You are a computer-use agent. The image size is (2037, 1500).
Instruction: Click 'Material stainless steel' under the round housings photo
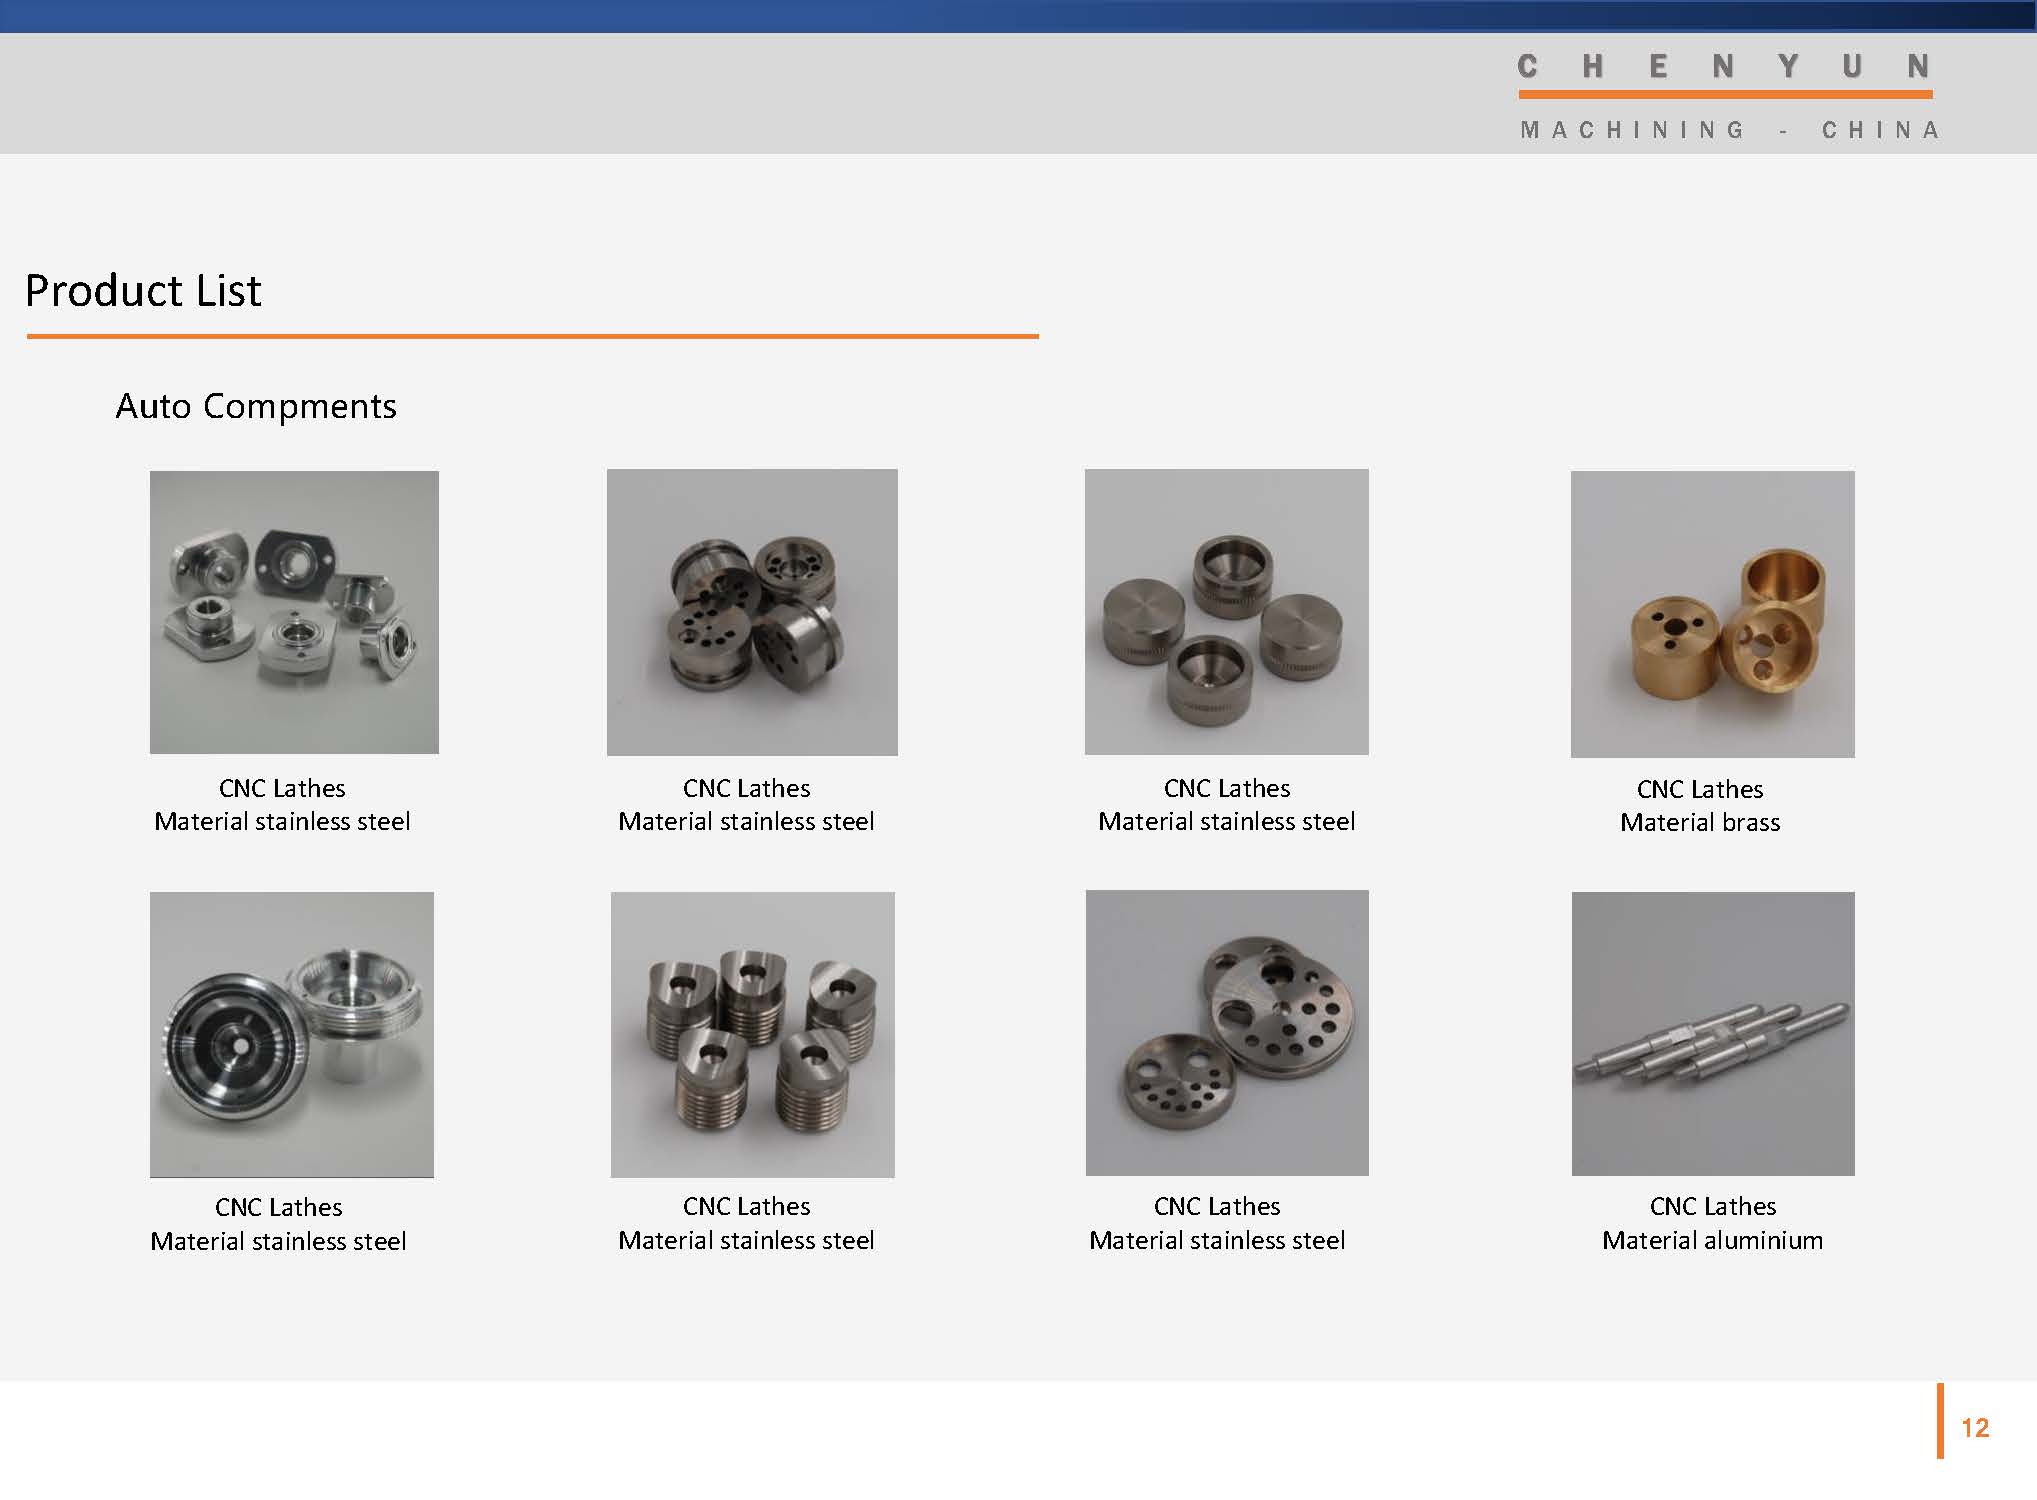coord(278,1242)
